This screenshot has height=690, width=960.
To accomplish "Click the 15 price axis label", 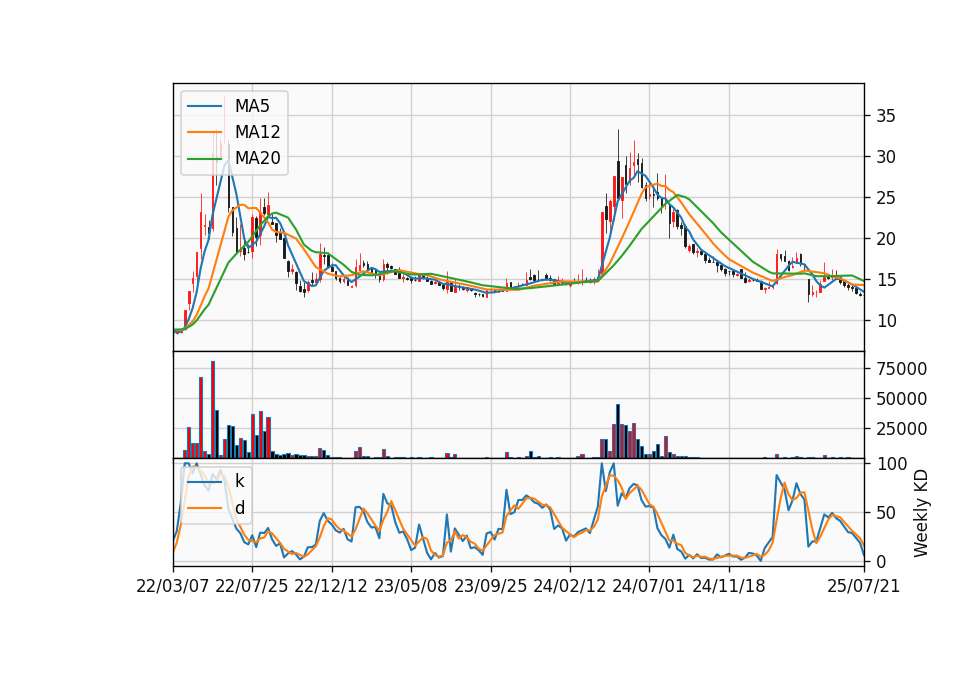I will tap(886, 280).
